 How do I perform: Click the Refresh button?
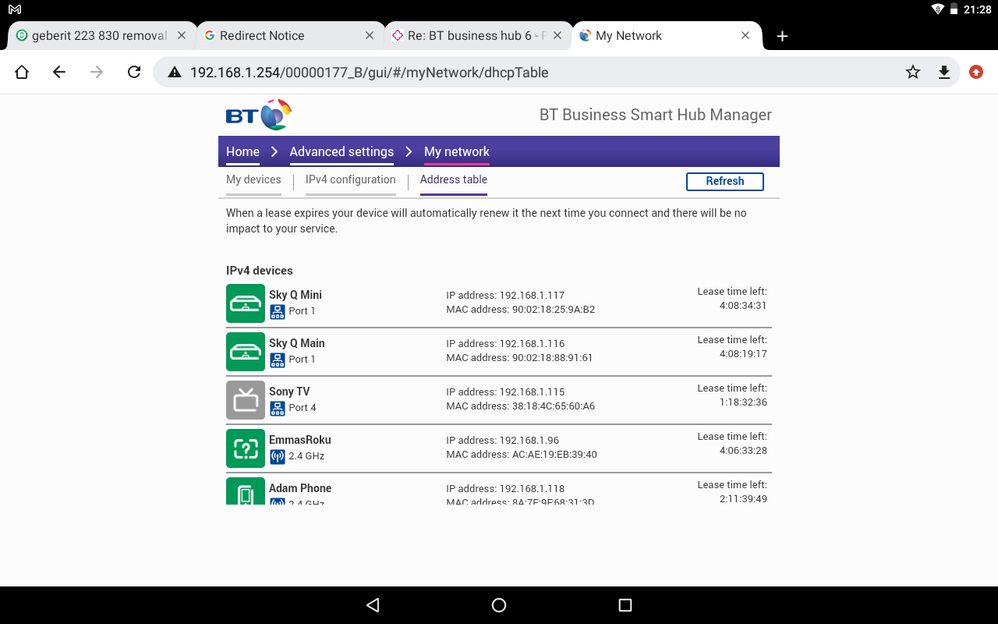click(x=724, y=181)
